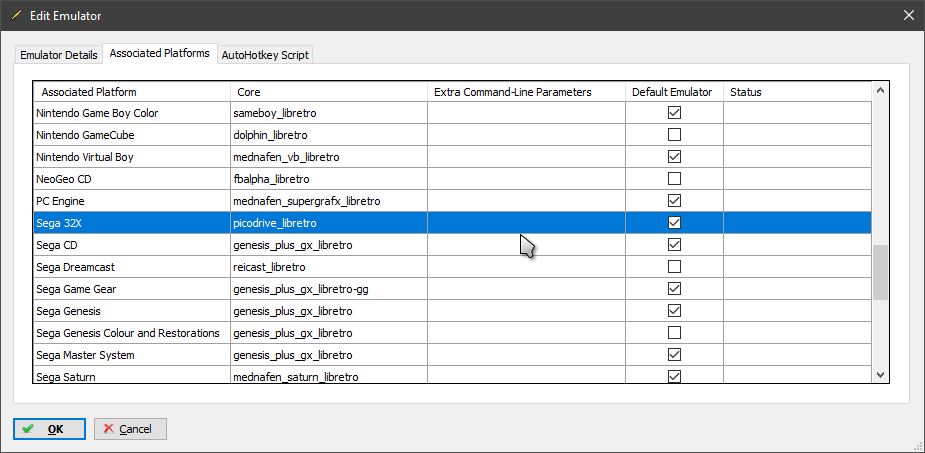Click the pencil icon in title bar
The height and width of the screenshot is (453, 925).
[x=16, y=15]
